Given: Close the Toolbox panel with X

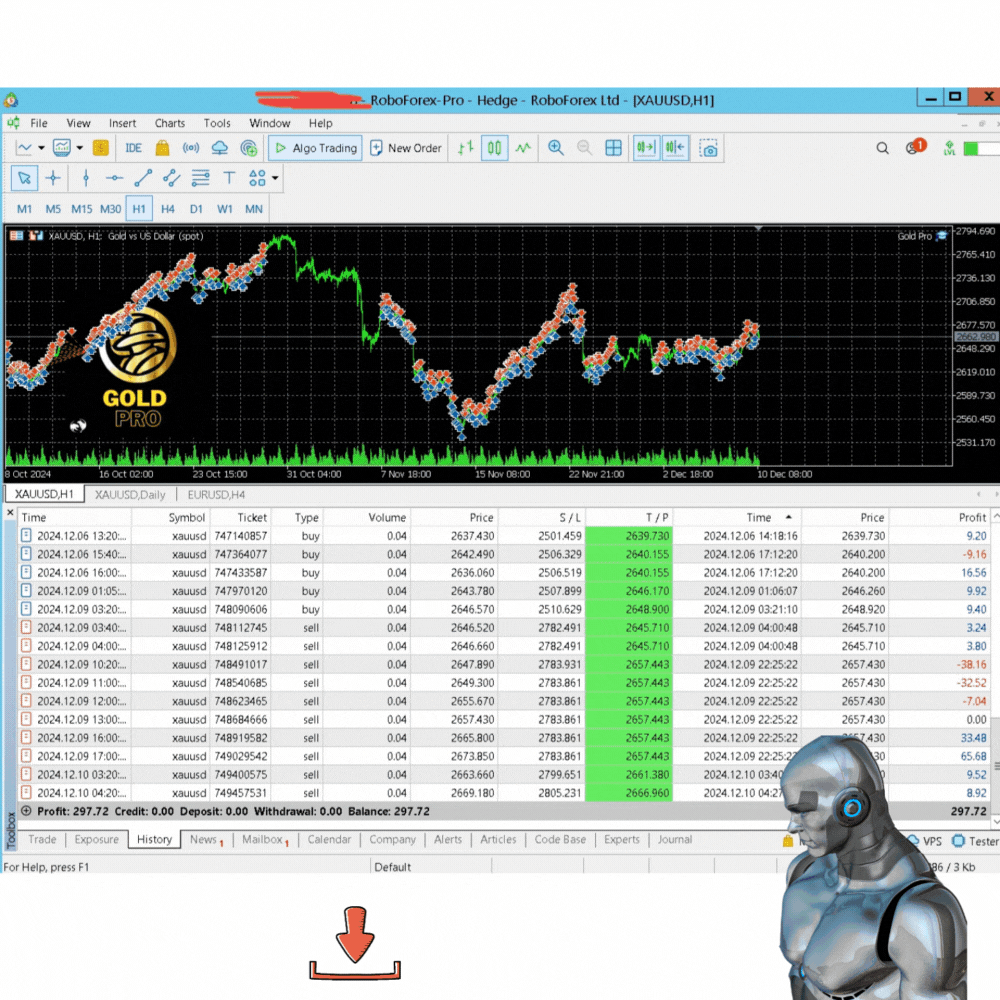Looking at the screenshot, I should tap(10, 512).
